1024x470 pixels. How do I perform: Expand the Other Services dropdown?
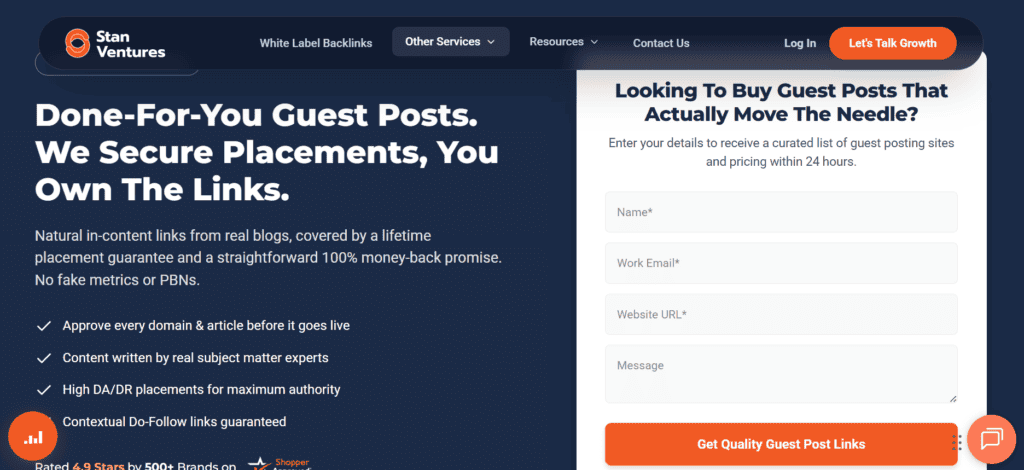click(x=451, y=42)
